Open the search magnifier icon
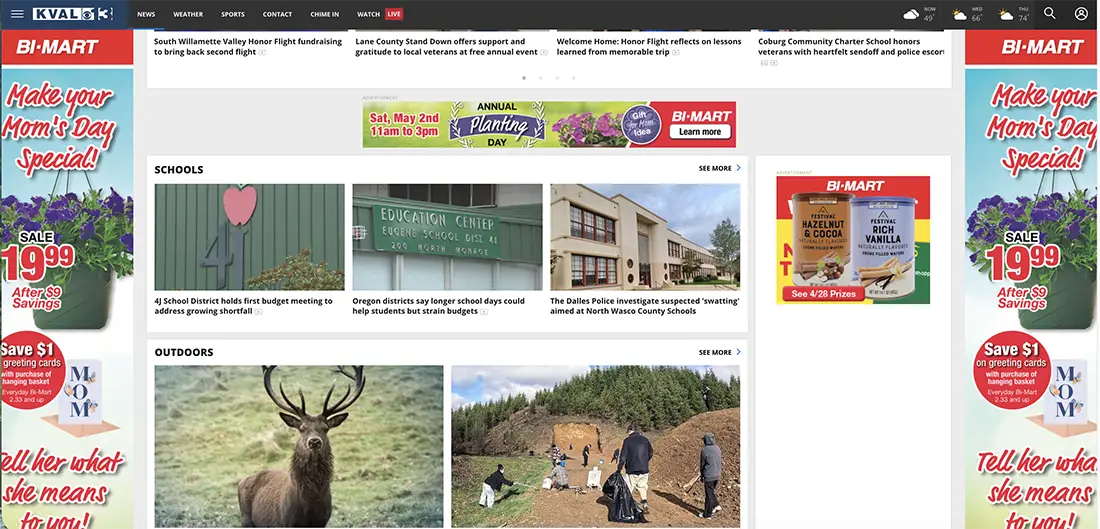 click(x=1049, y=13)
